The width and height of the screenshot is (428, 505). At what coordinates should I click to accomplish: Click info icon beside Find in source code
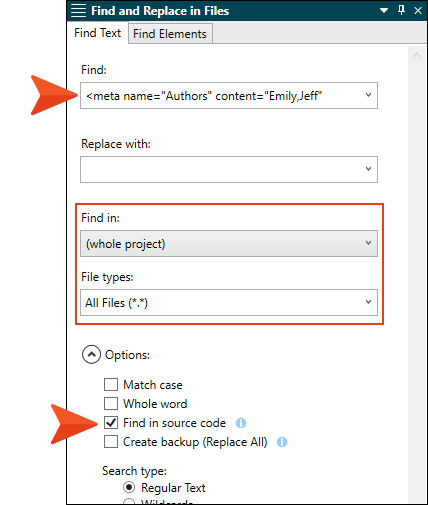241,423
